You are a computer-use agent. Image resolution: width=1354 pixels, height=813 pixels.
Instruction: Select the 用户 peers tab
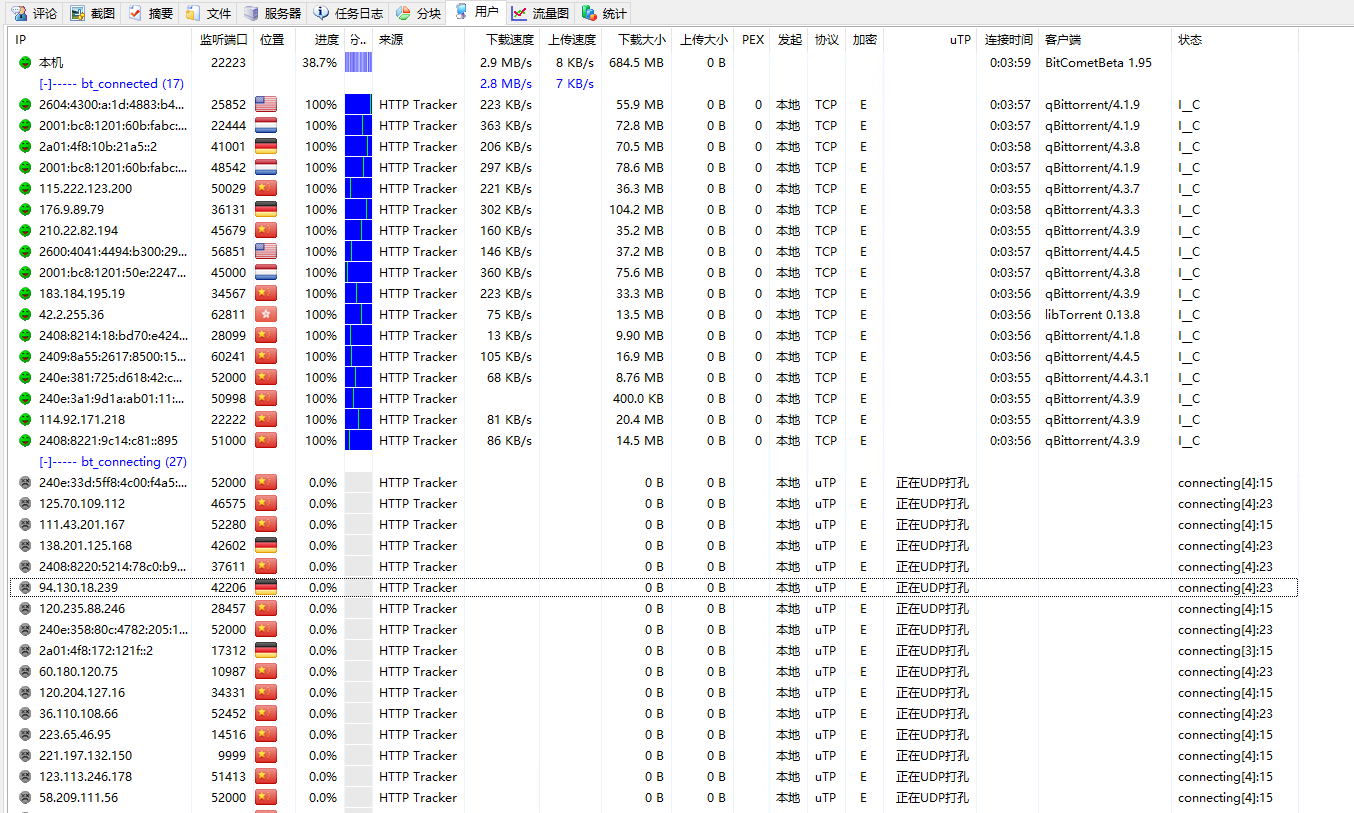476,13
